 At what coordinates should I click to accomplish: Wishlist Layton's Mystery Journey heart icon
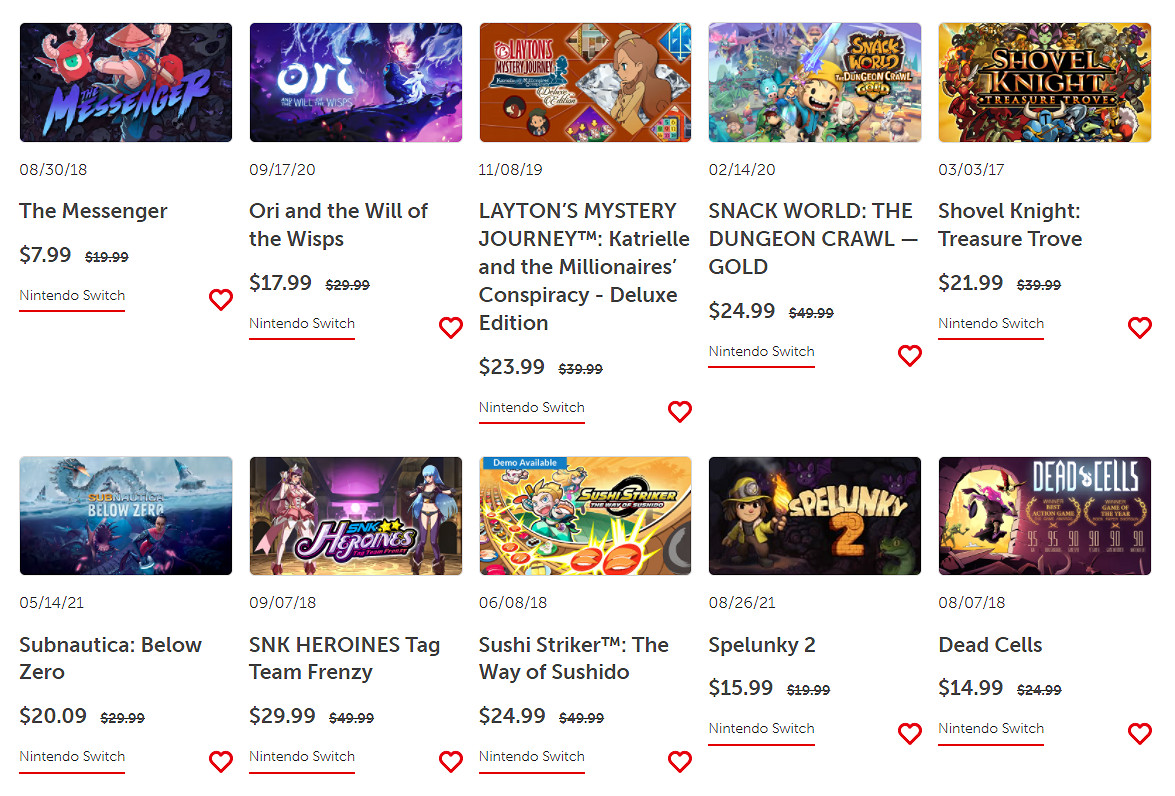coord(680,411)
